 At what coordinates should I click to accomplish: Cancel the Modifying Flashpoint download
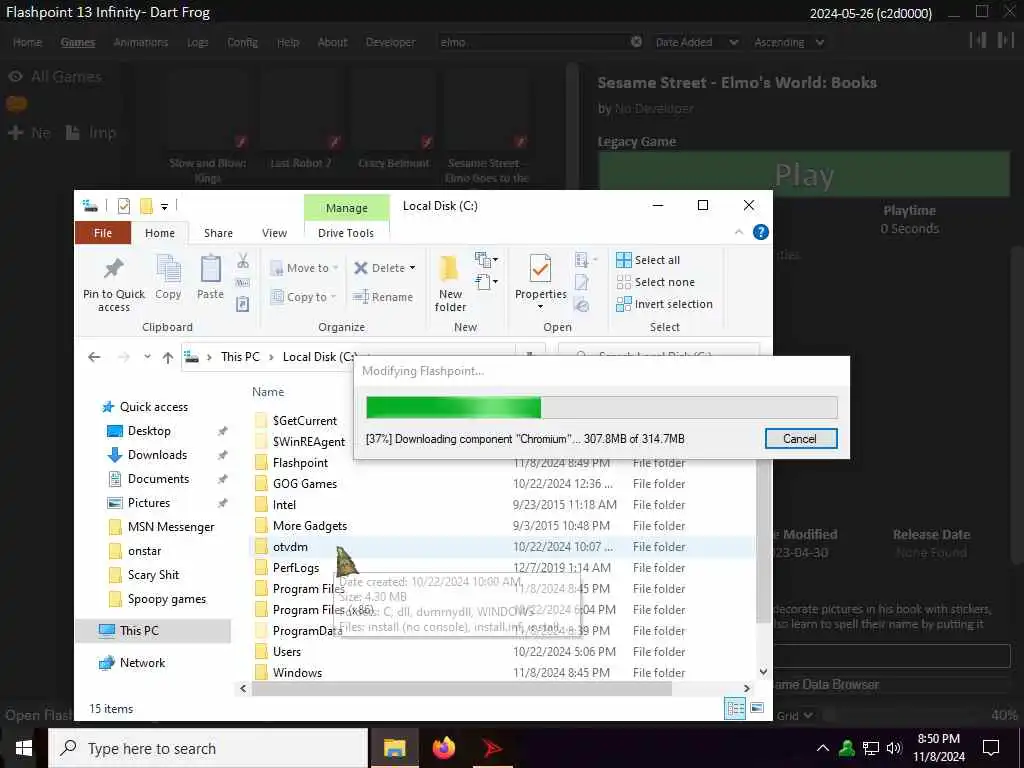801,439
